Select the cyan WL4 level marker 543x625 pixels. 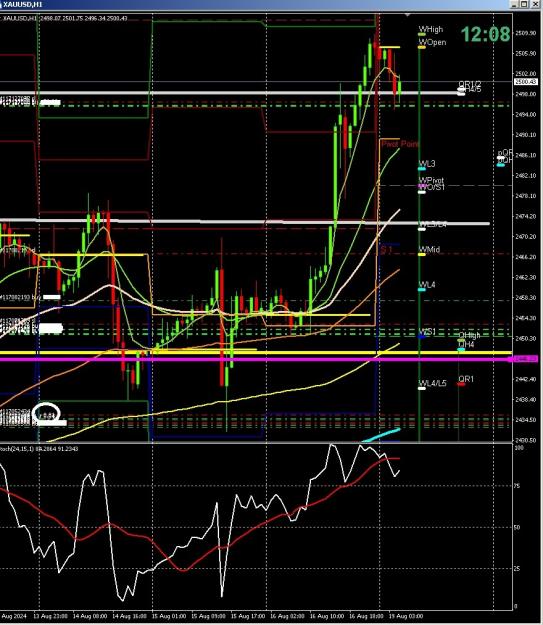(x=422, y=290)
